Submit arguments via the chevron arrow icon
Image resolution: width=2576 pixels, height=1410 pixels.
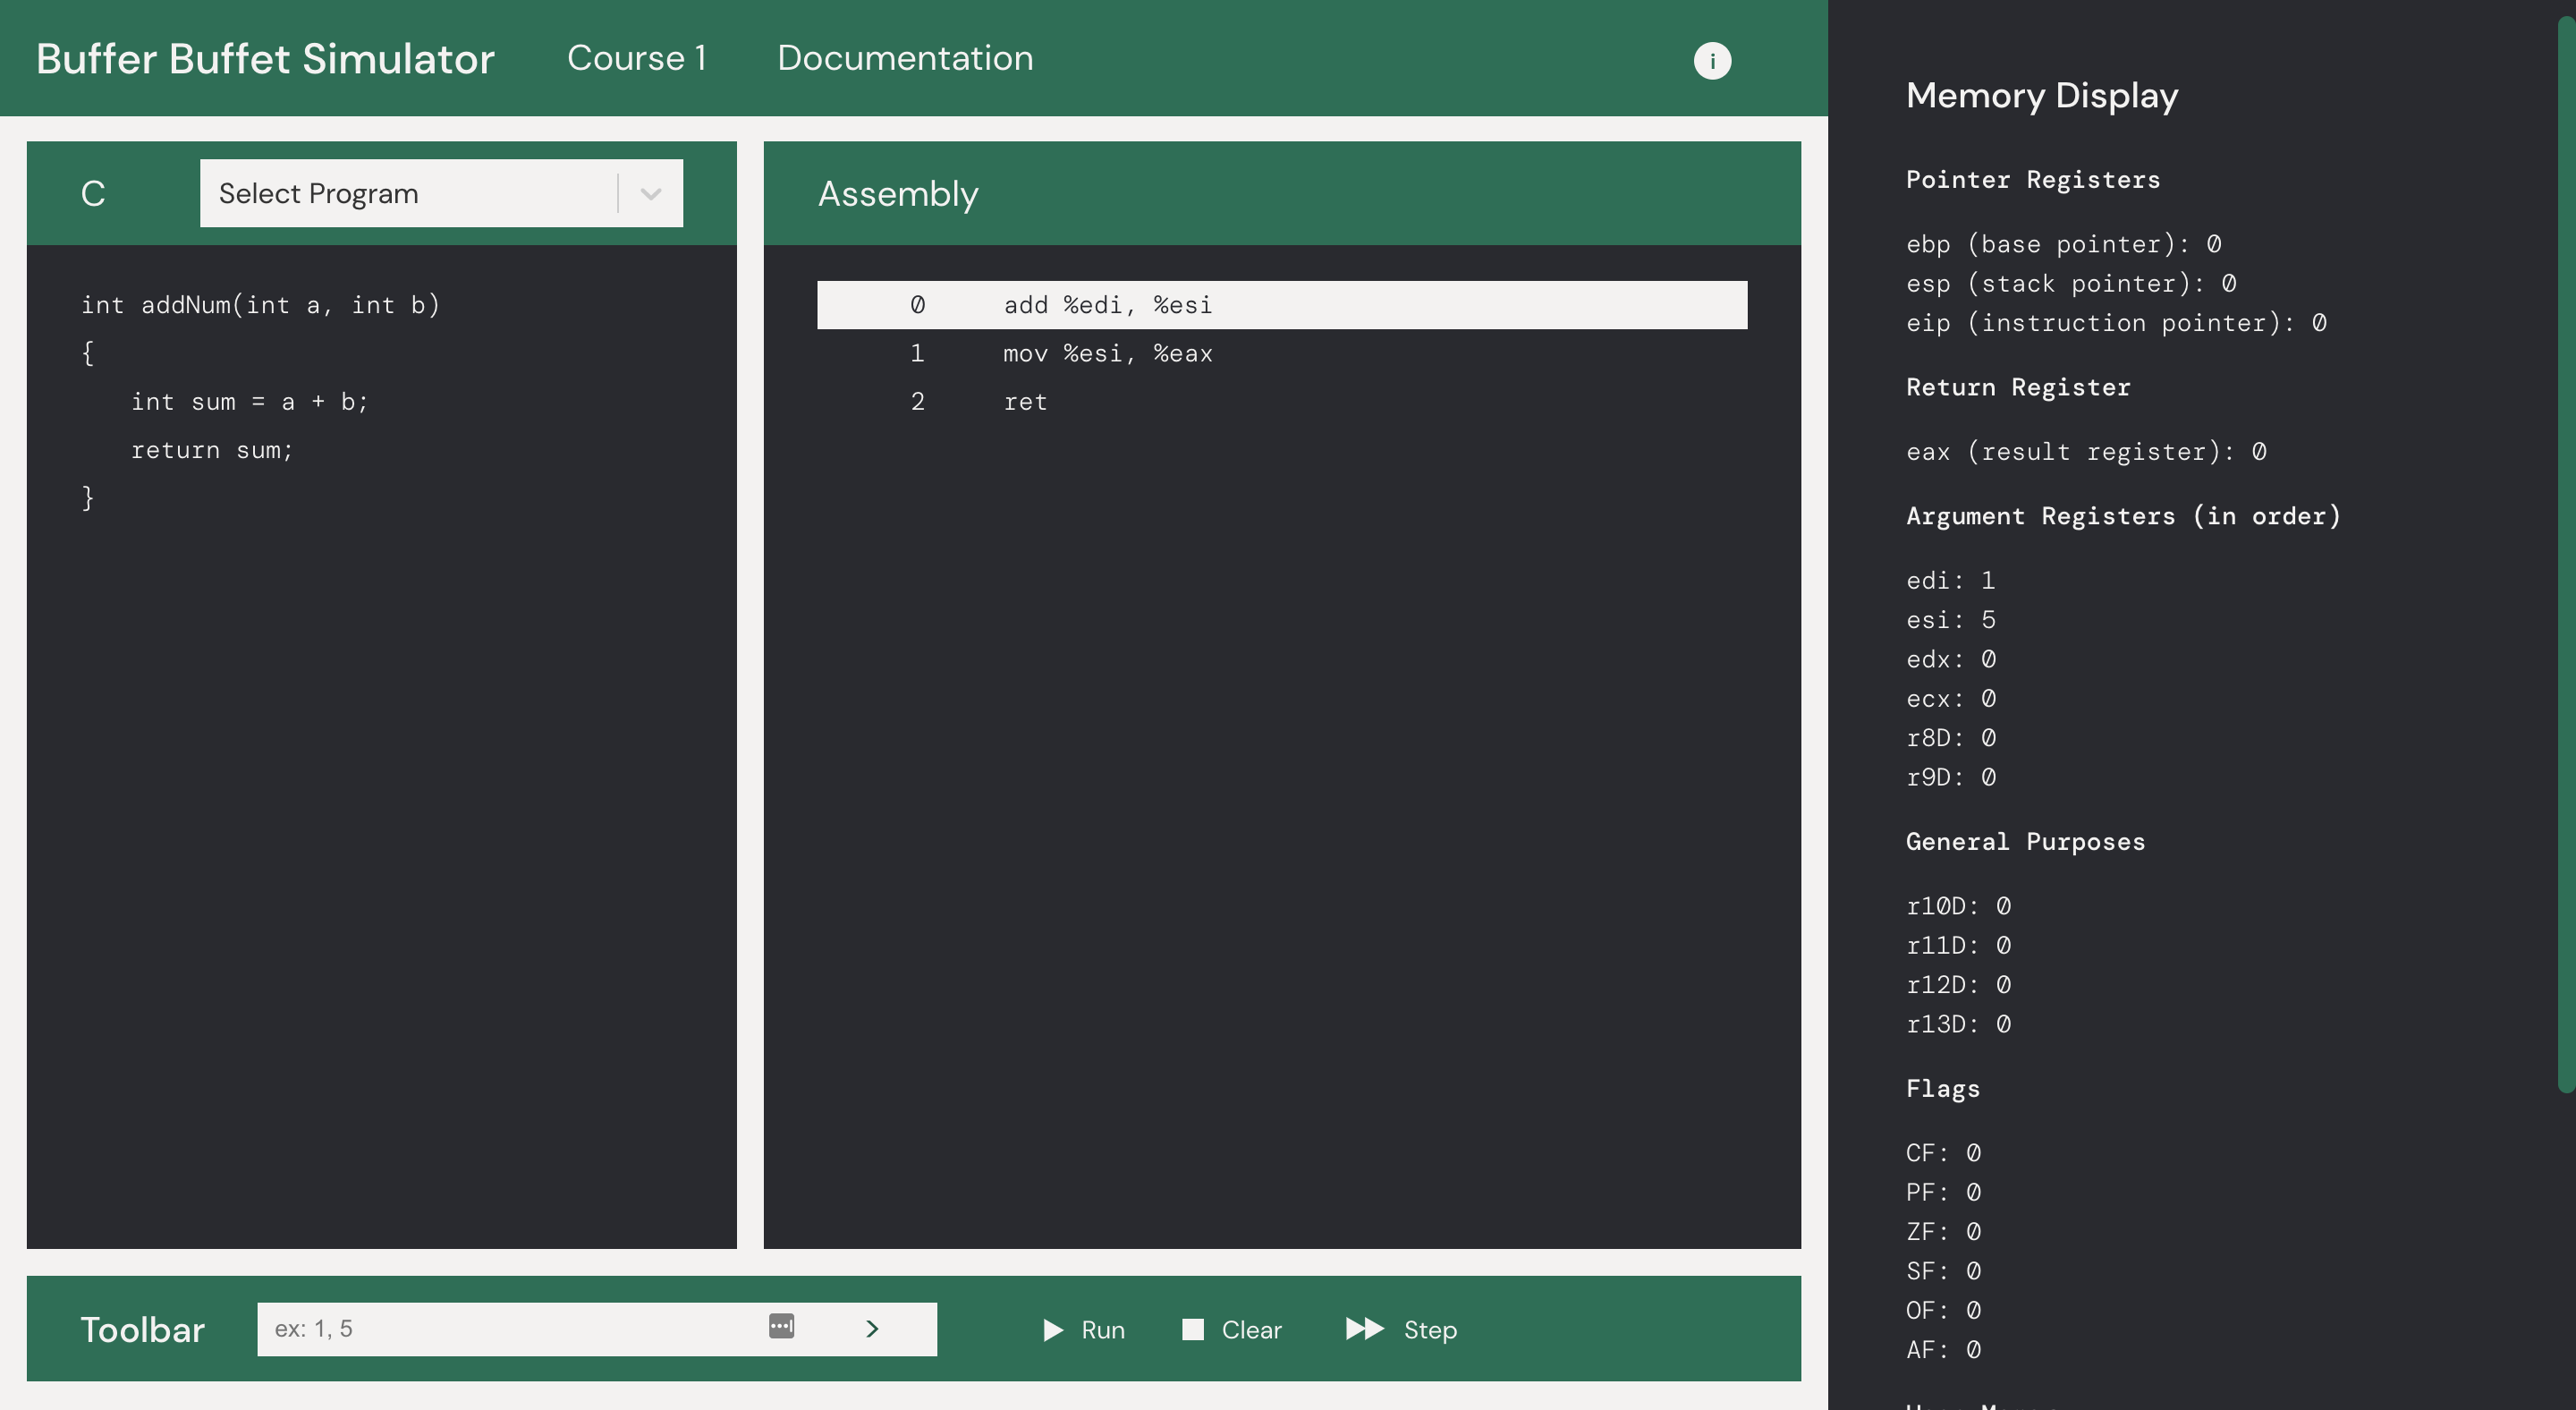pyautogui.click(x=871, y=1329)
